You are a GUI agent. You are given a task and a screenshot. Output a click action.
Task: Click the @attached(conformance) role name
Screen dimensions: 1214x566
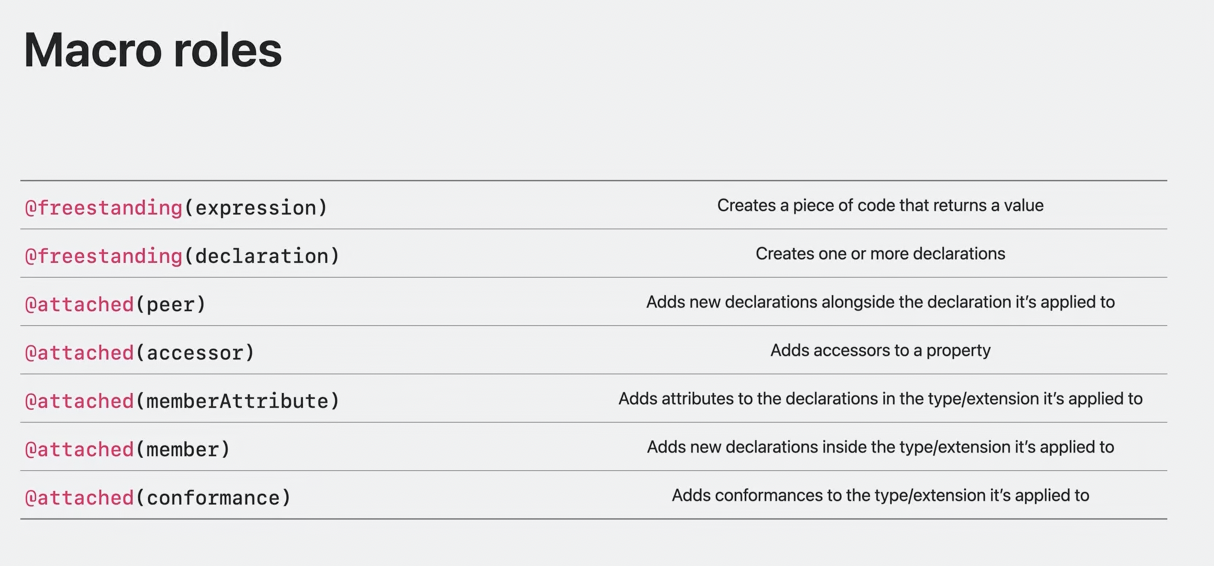click(x=158, y=498)
